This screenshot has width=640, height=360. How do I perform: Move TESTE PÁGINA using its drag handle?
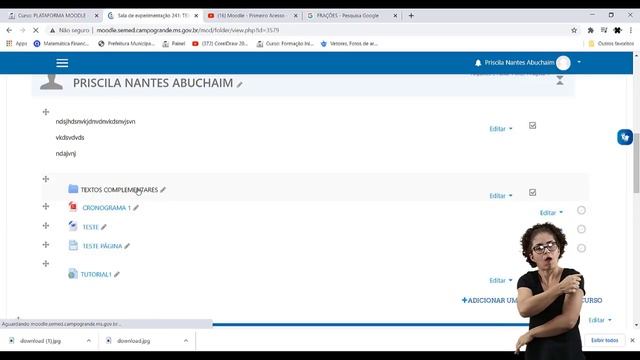[x=46, y=244]
